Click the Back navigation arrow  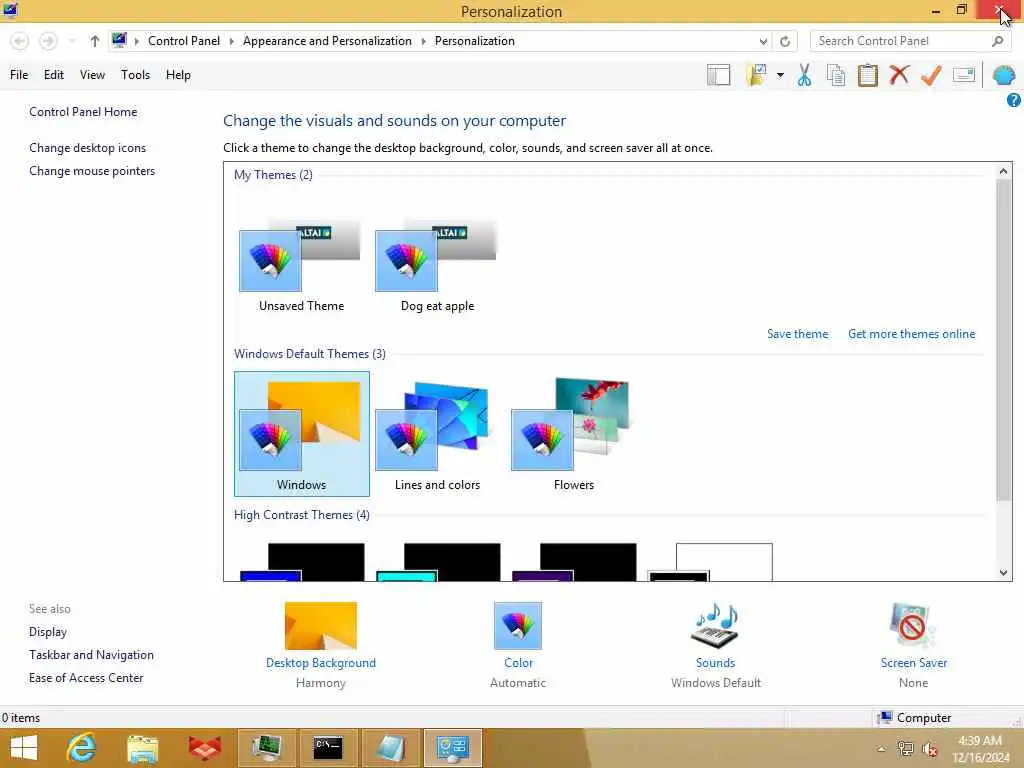pos(20,41)
